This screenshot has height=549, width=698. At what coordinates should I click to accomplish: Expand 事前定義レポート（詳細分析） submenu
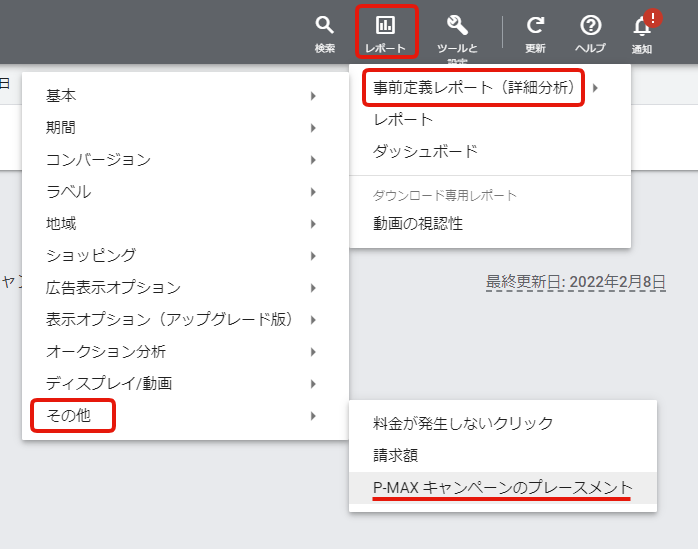click(x=474, y=88)
